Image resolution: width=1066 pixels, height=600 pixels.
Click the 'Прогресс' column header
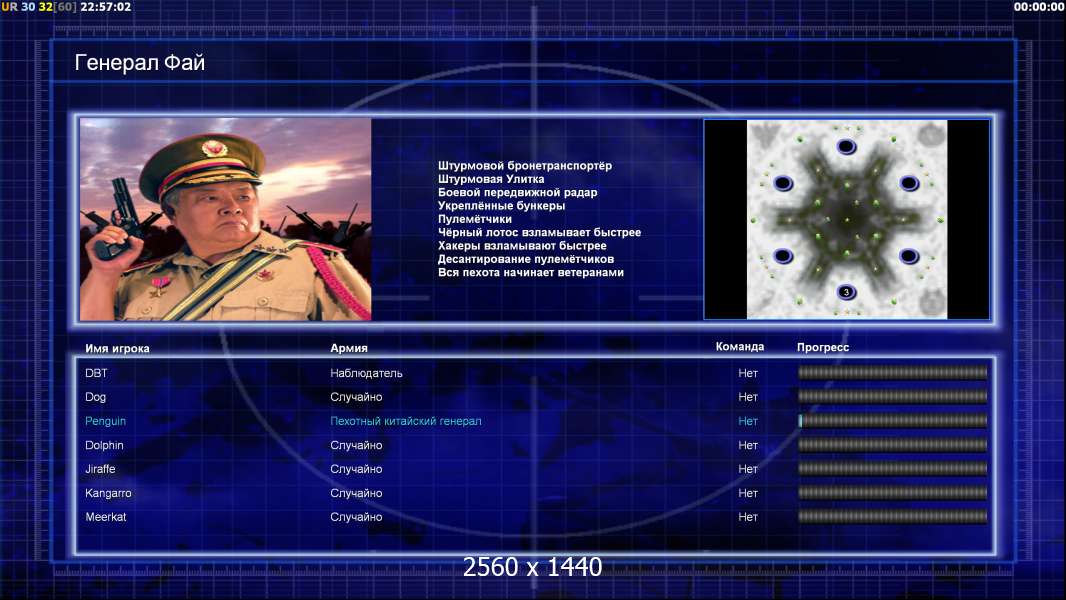point(823,347)
